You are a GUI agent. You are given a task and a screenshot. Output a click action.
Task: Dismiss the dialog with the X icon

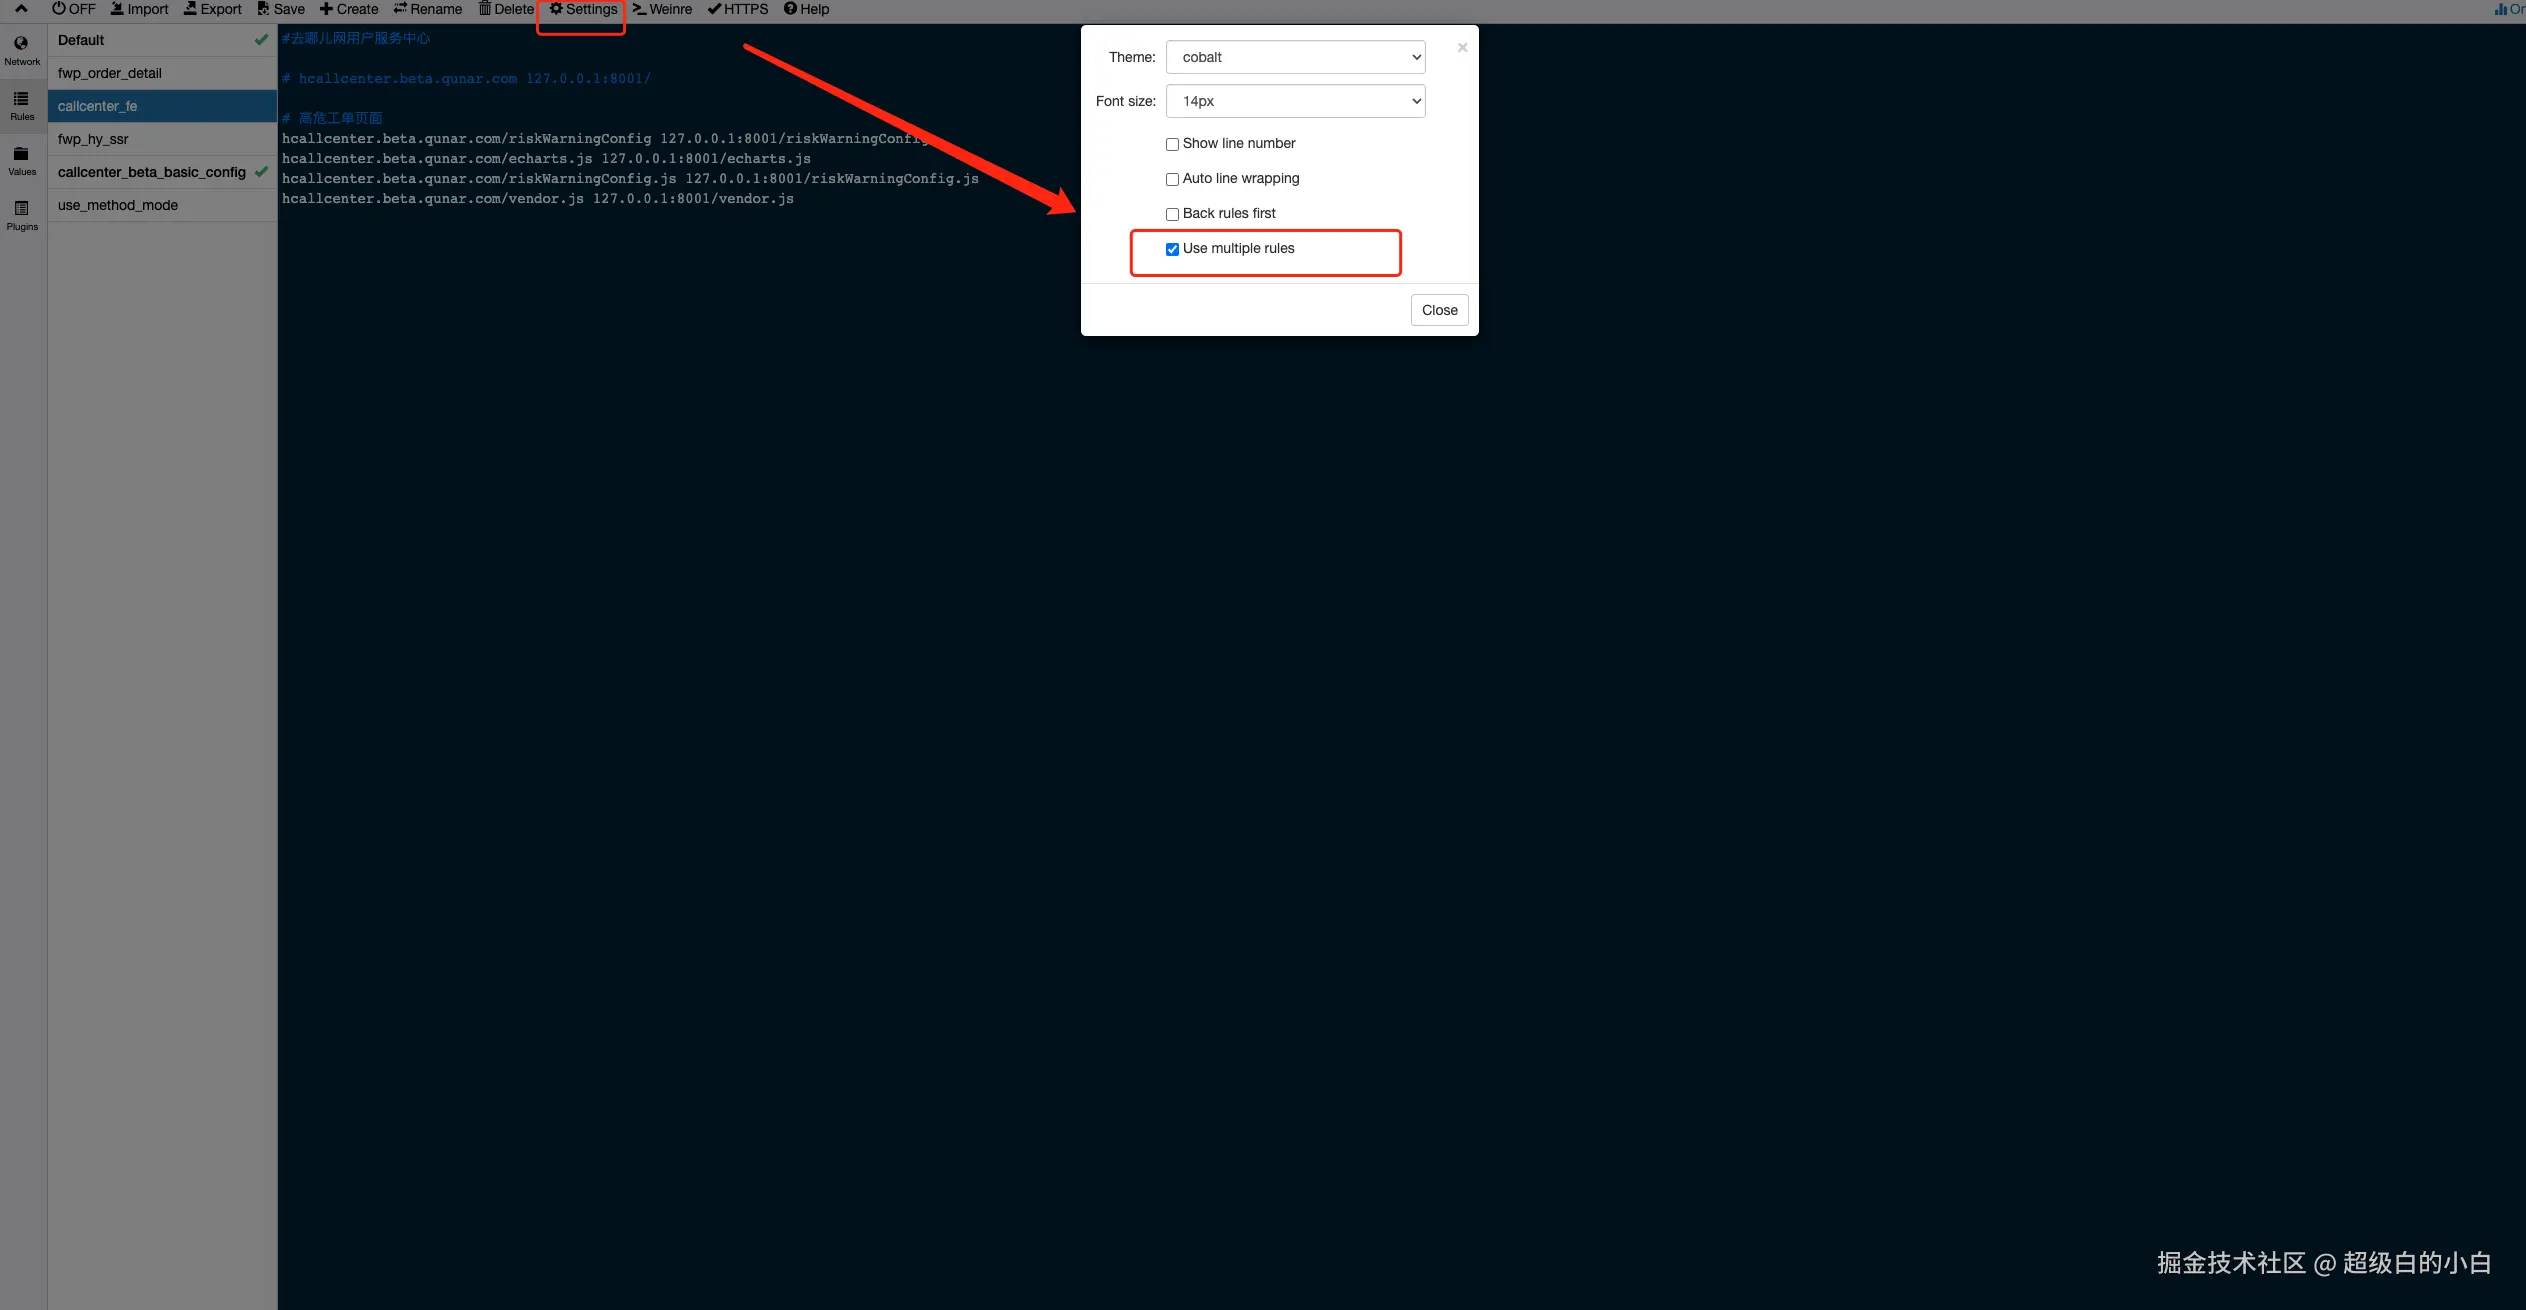[1462, 48]
